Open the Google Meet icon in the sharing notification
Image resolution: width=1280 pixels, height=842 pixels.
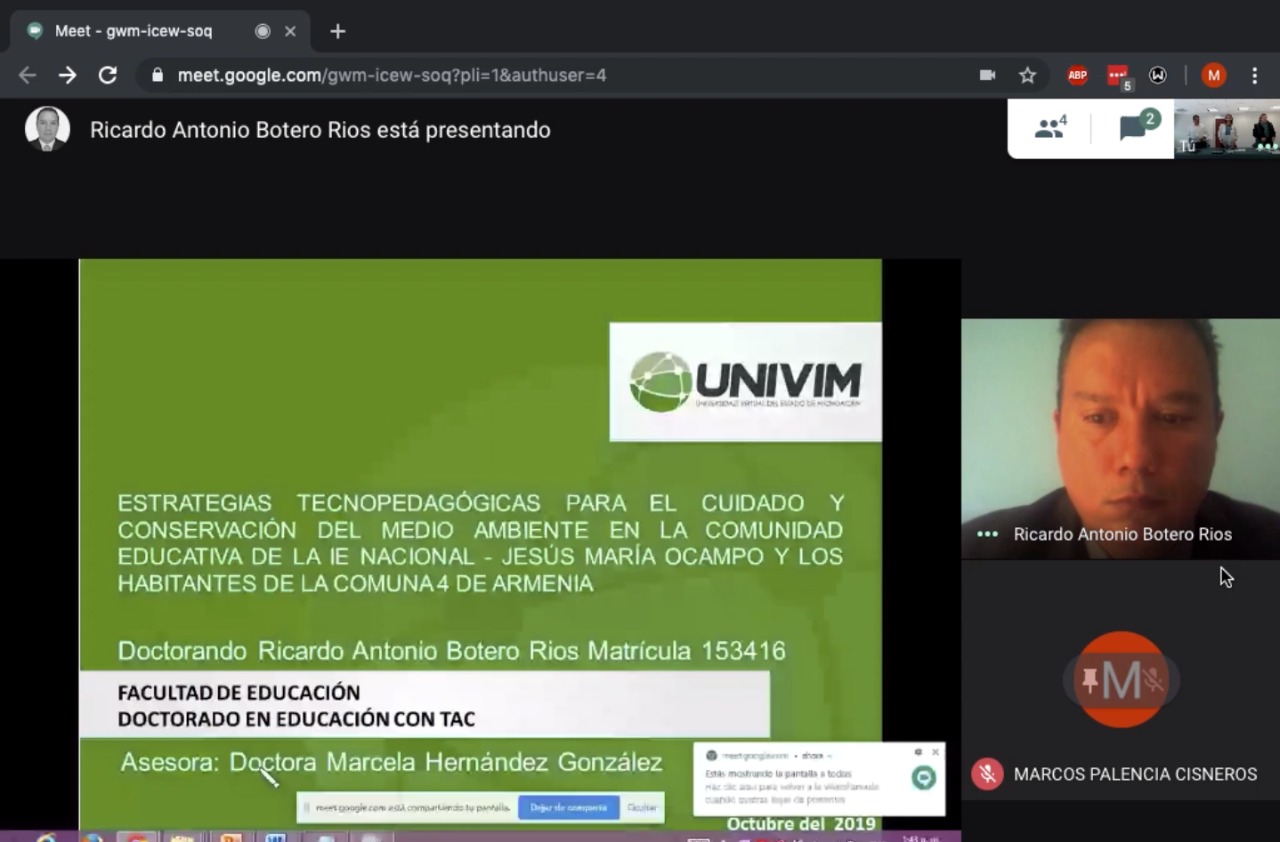point(922,778)
